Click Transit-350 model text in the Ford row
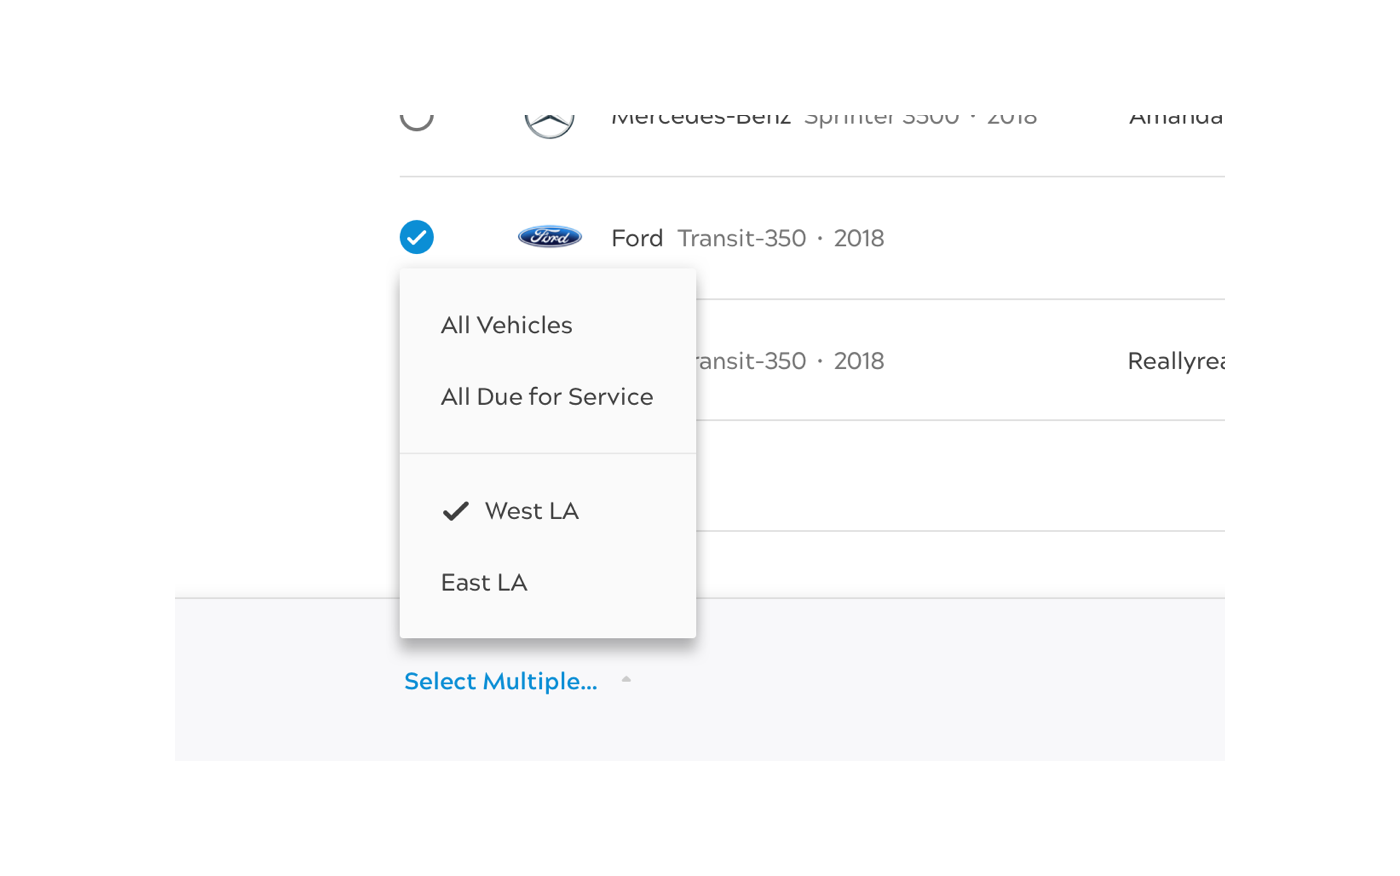The height and width of the screenshot is (876, 1400). [742, 238]
